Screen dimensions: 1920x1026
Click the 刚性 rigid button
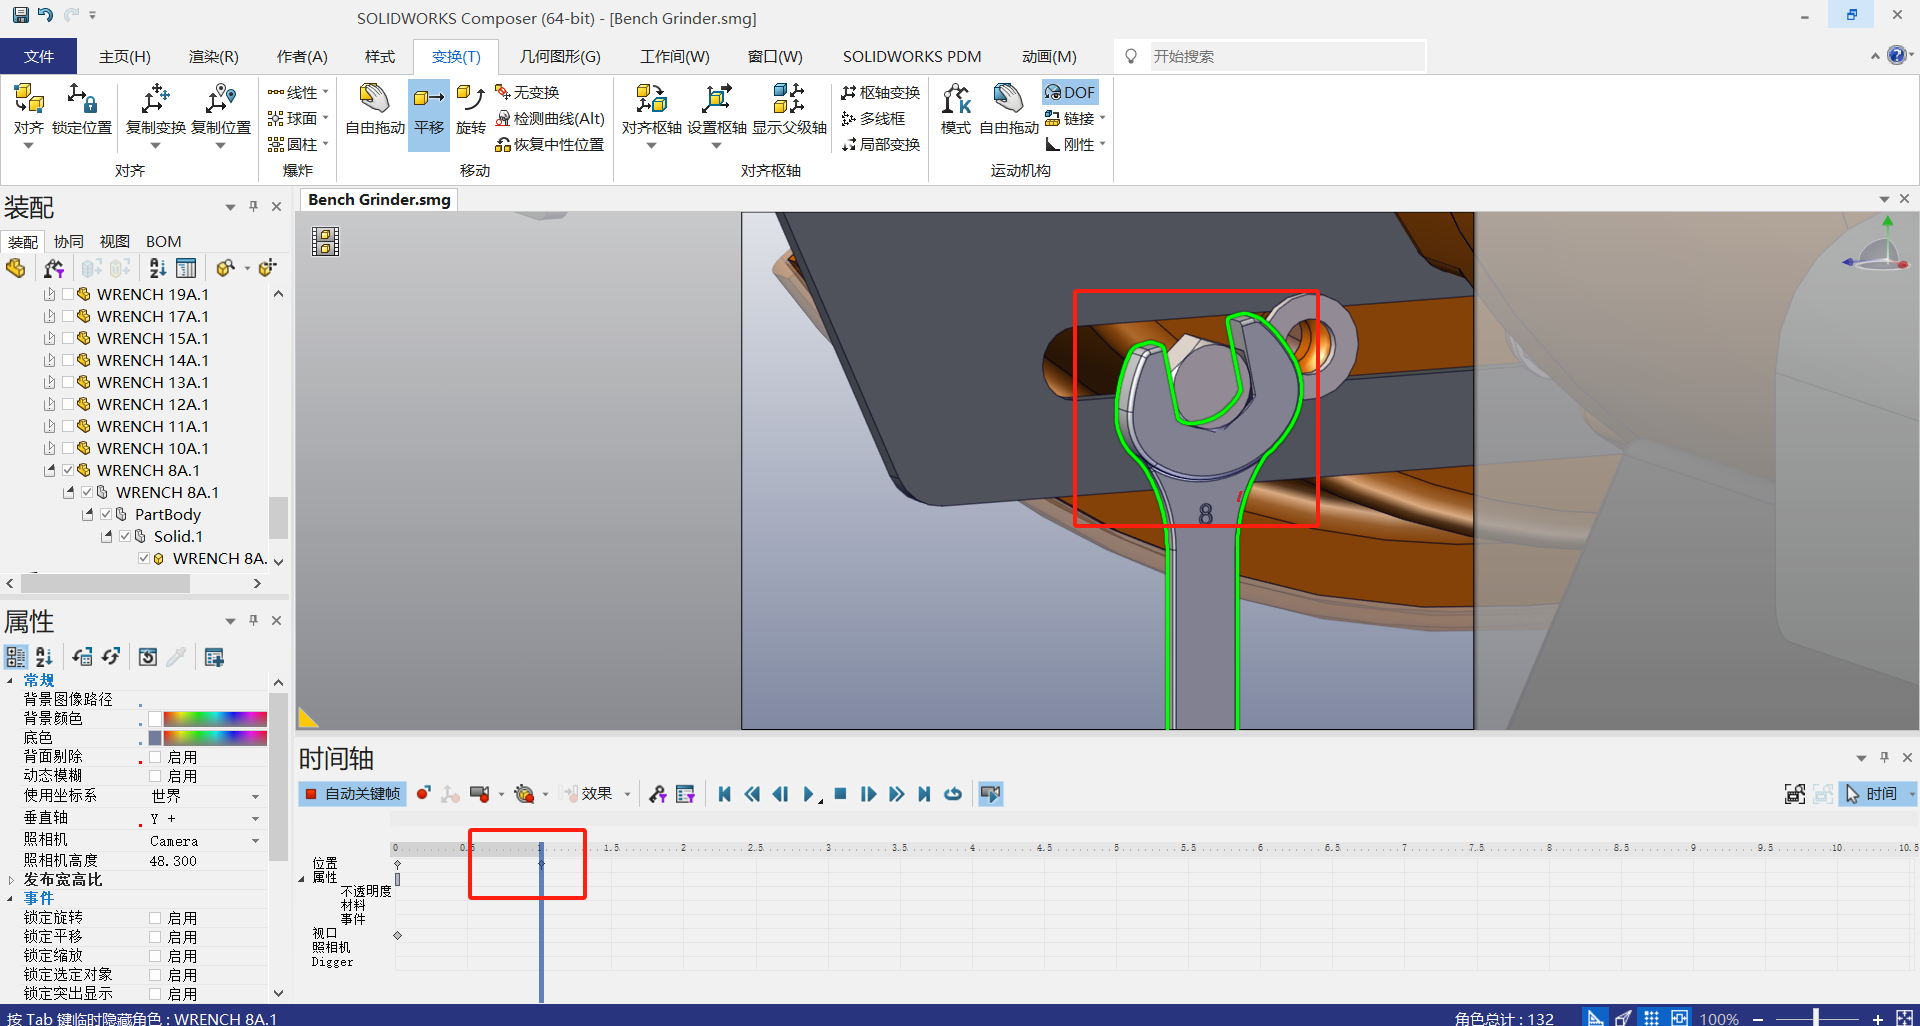[x=1070, y=144]
